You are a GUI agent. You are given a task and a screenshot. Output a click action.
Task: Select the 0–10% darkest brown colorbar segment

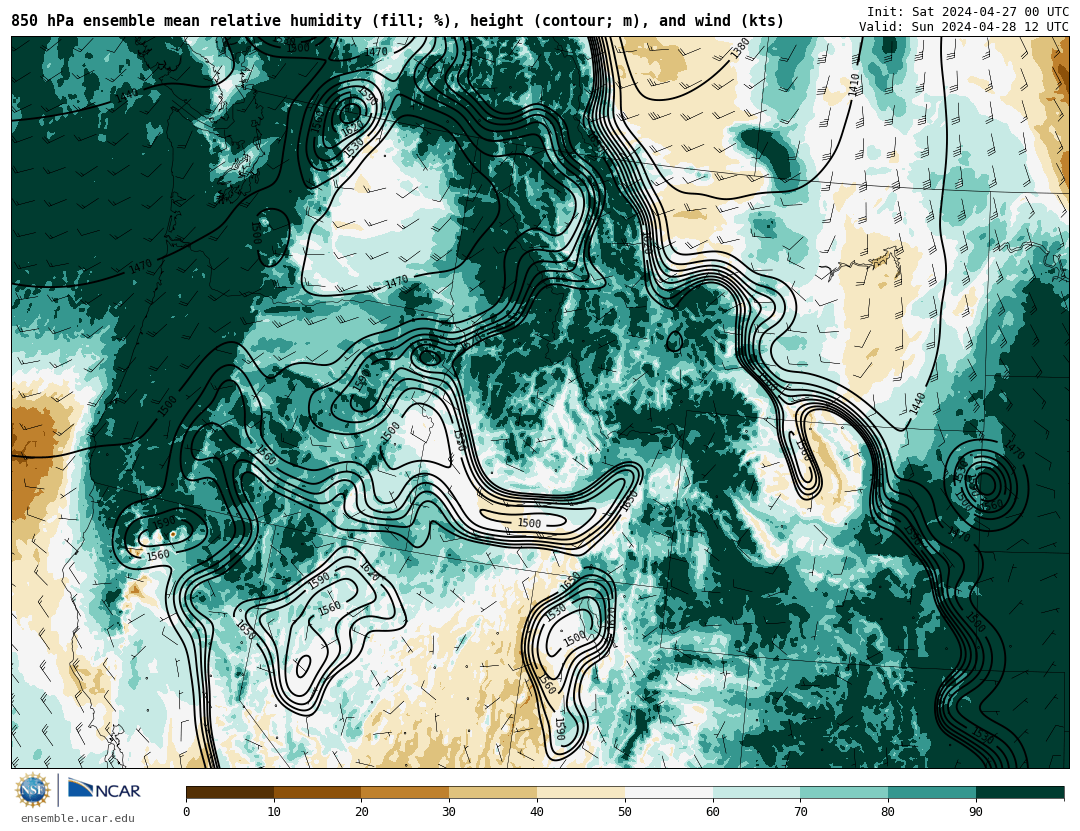[x=230, y=792]
